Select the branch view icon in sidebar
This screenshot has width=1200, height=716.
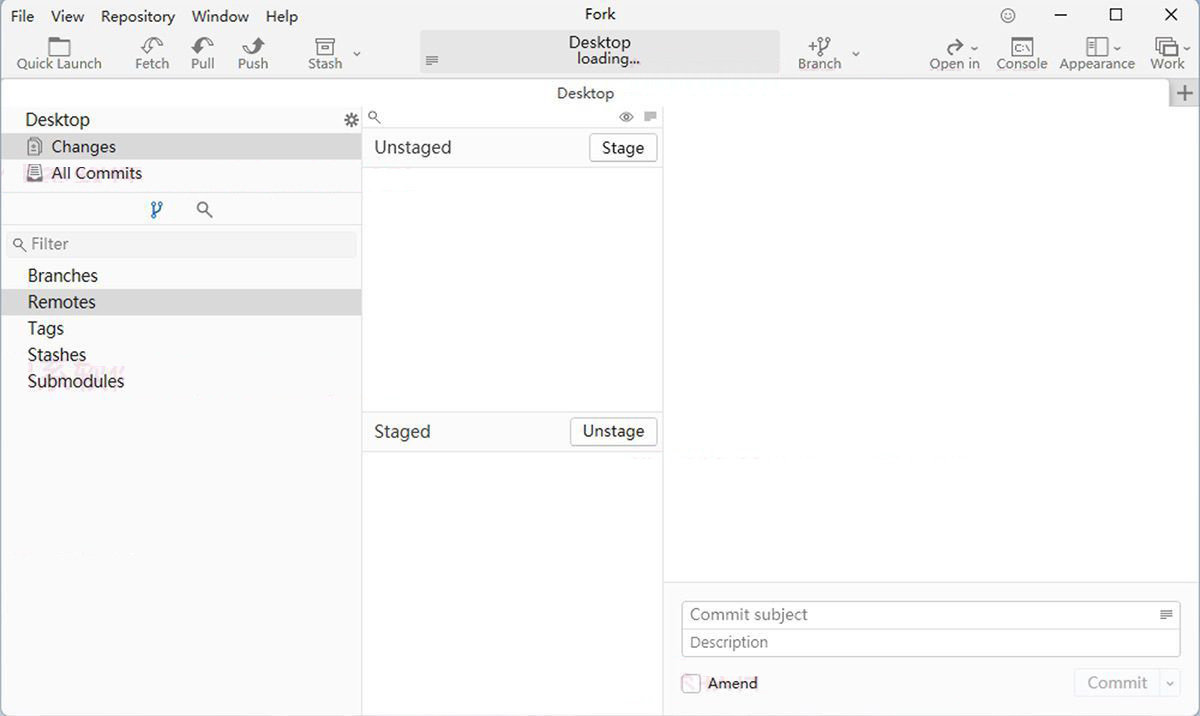[156, 210]
